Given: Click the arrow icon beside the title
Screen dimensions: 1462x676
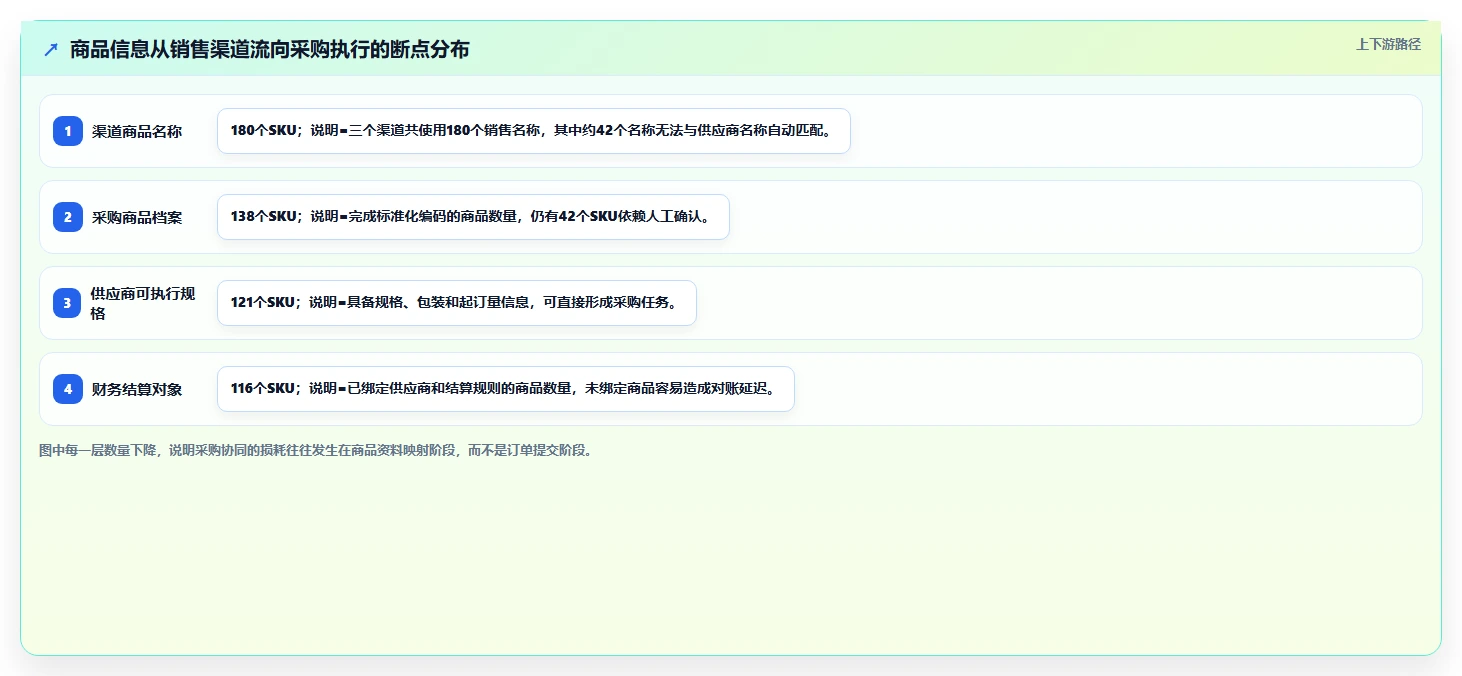Looking at the screenshot, I should point(51,49).
